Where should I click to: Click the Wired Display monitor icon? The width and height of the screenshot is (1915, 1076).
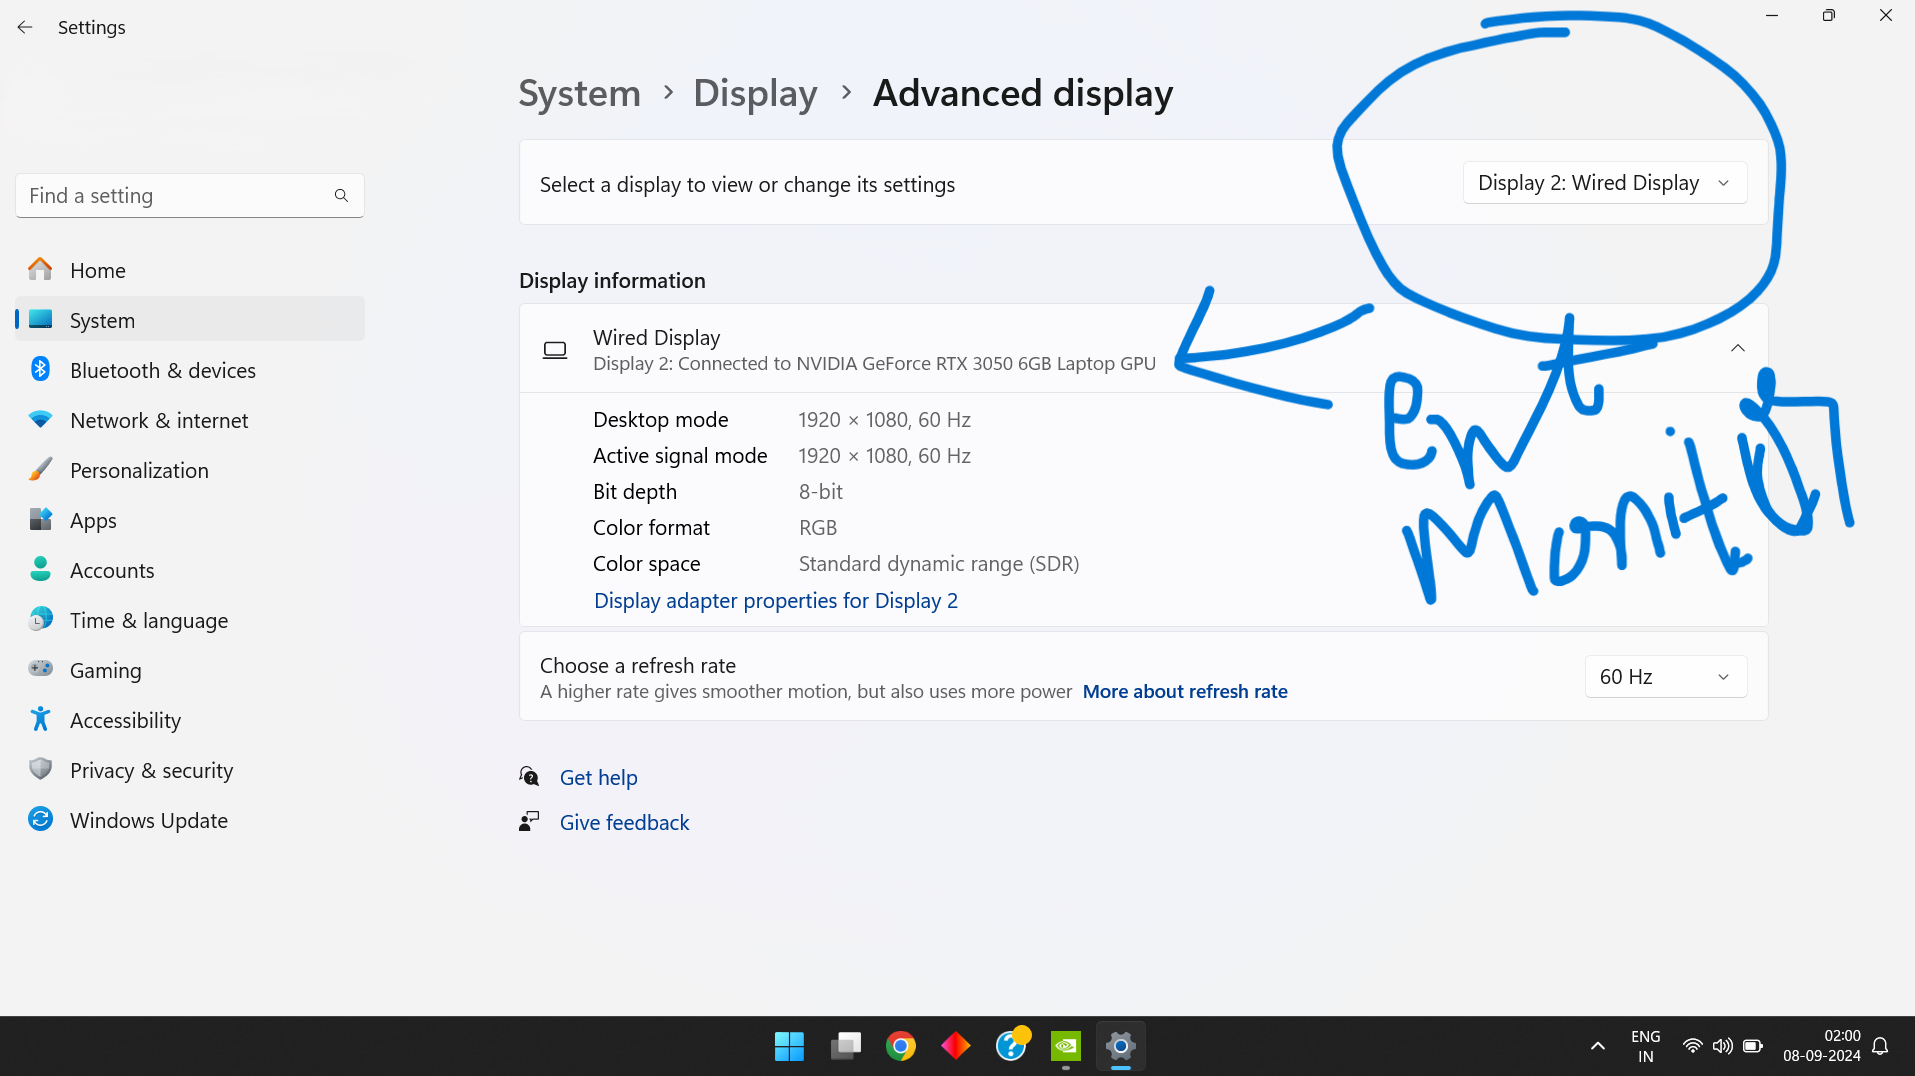[x=555, y=350]
